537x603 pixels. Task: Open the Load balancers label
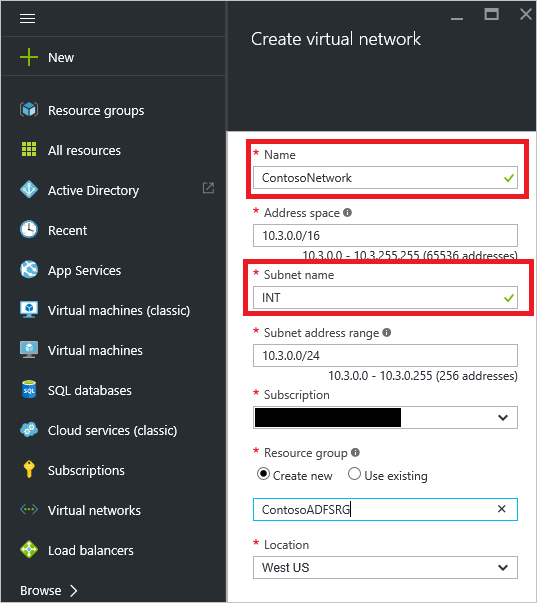91,550
